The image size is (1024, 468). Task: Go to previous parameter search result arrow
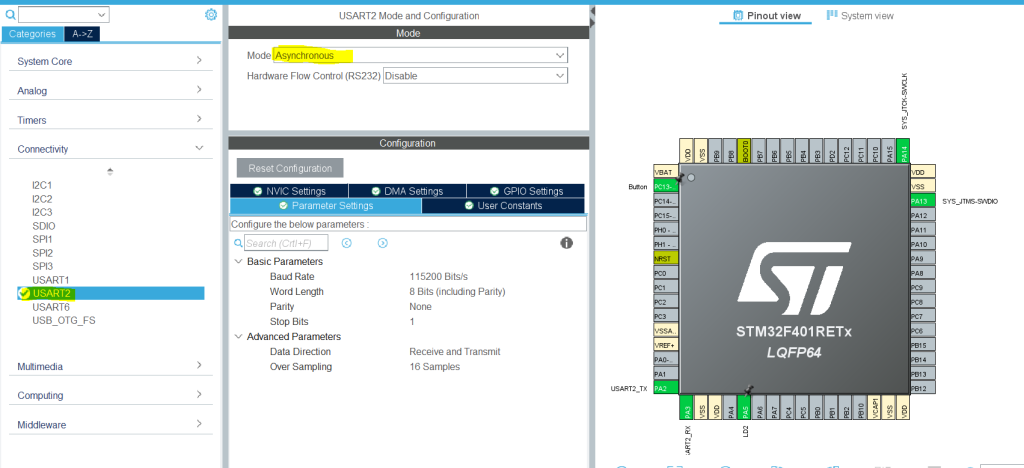point(346,243)
